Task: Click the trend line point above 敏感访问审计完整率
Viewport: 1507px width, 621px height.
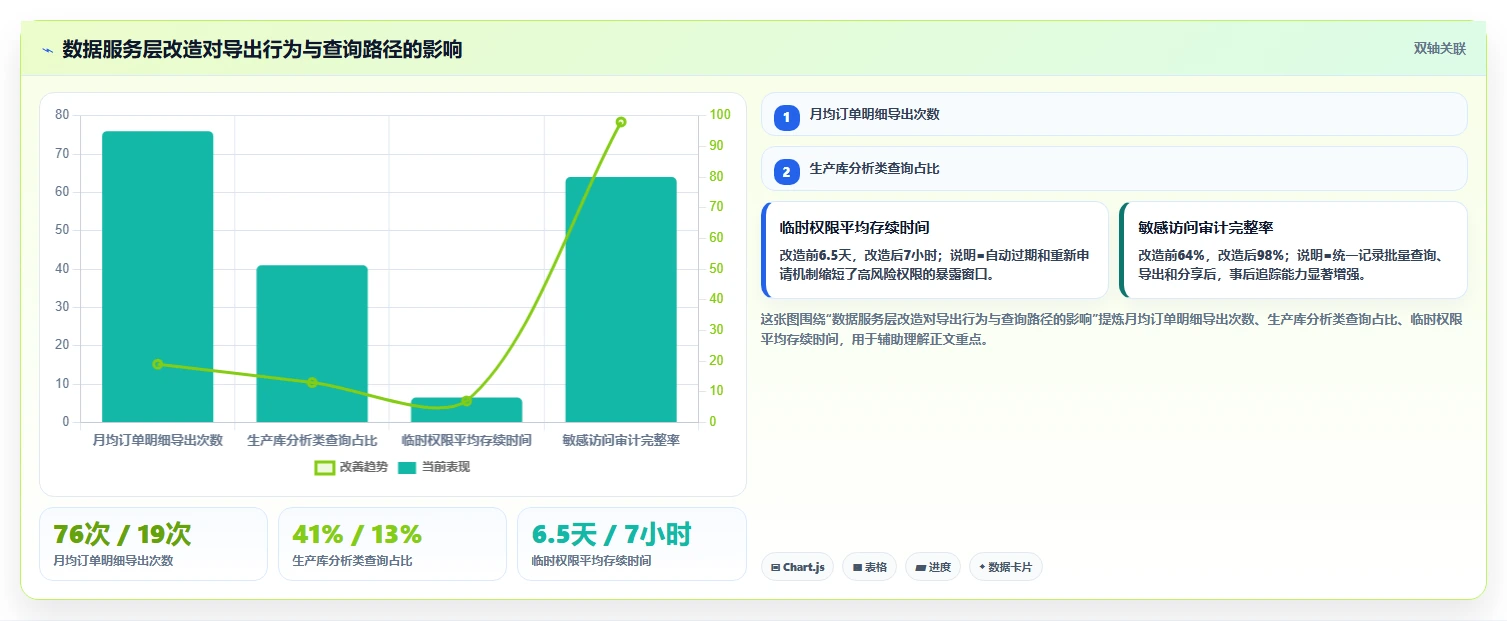Action: click(x=621, y=122)
